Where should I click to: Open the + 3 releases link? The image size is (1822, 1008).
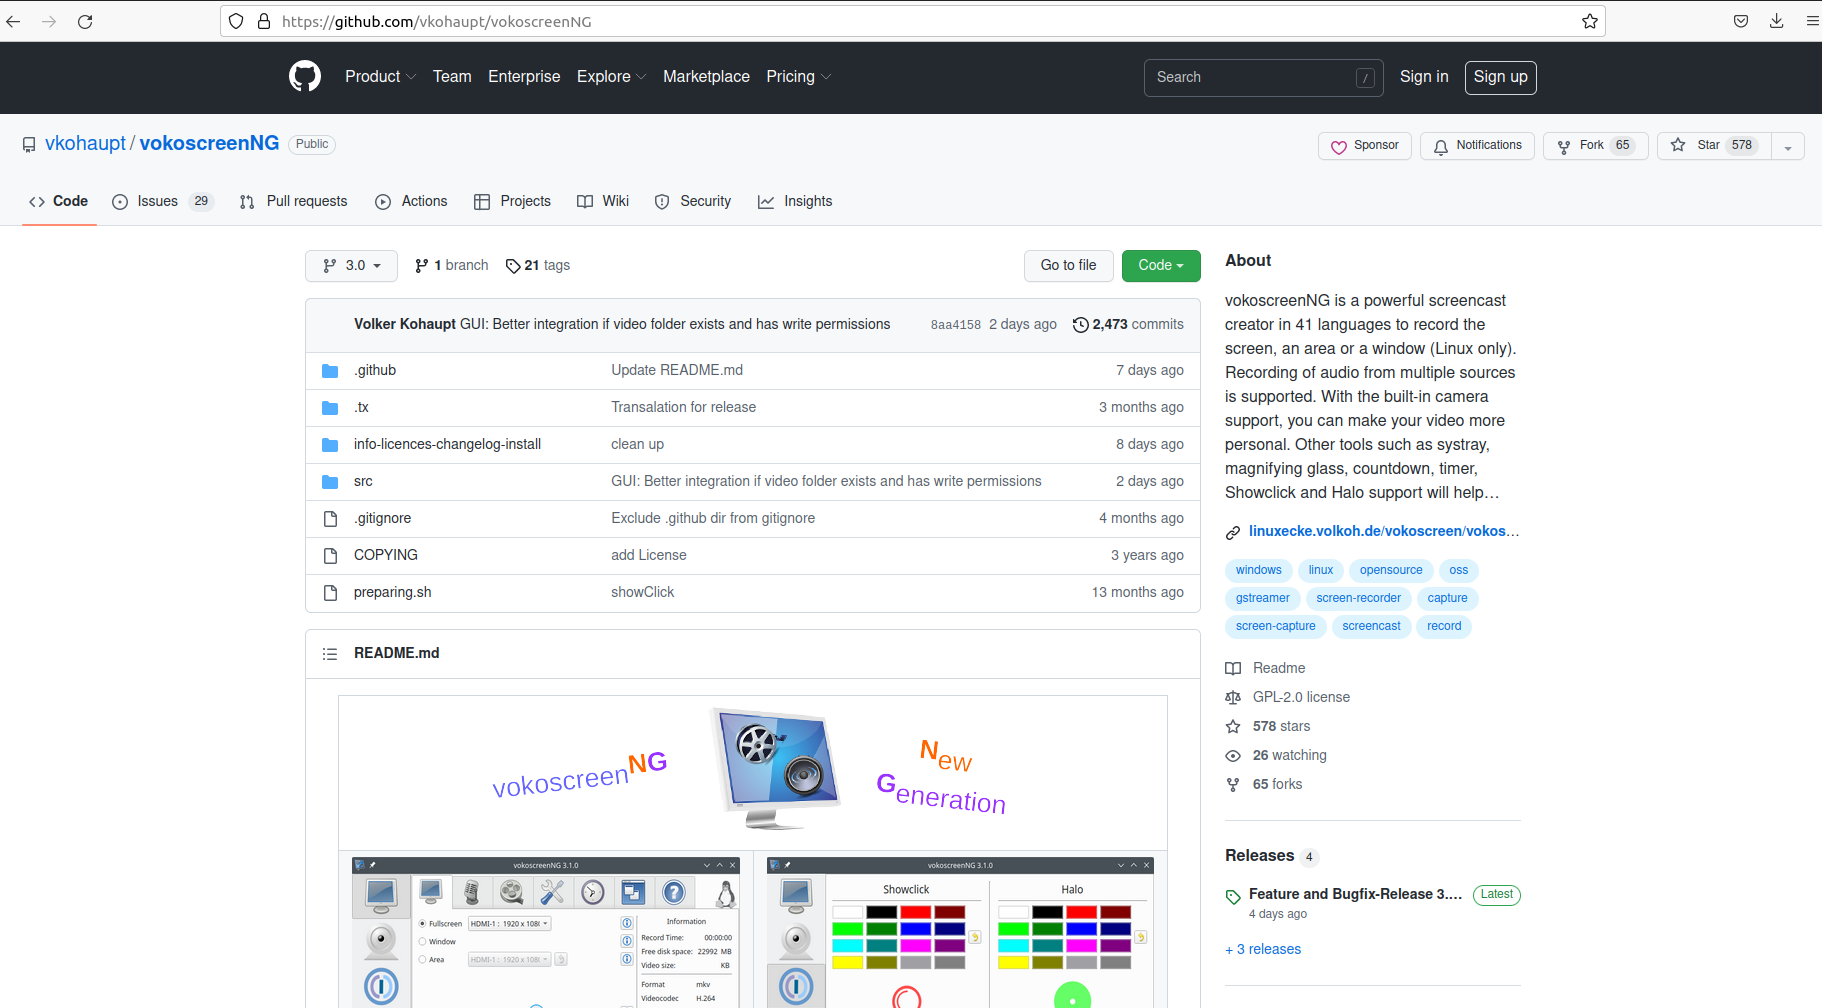pos(1263,950)
